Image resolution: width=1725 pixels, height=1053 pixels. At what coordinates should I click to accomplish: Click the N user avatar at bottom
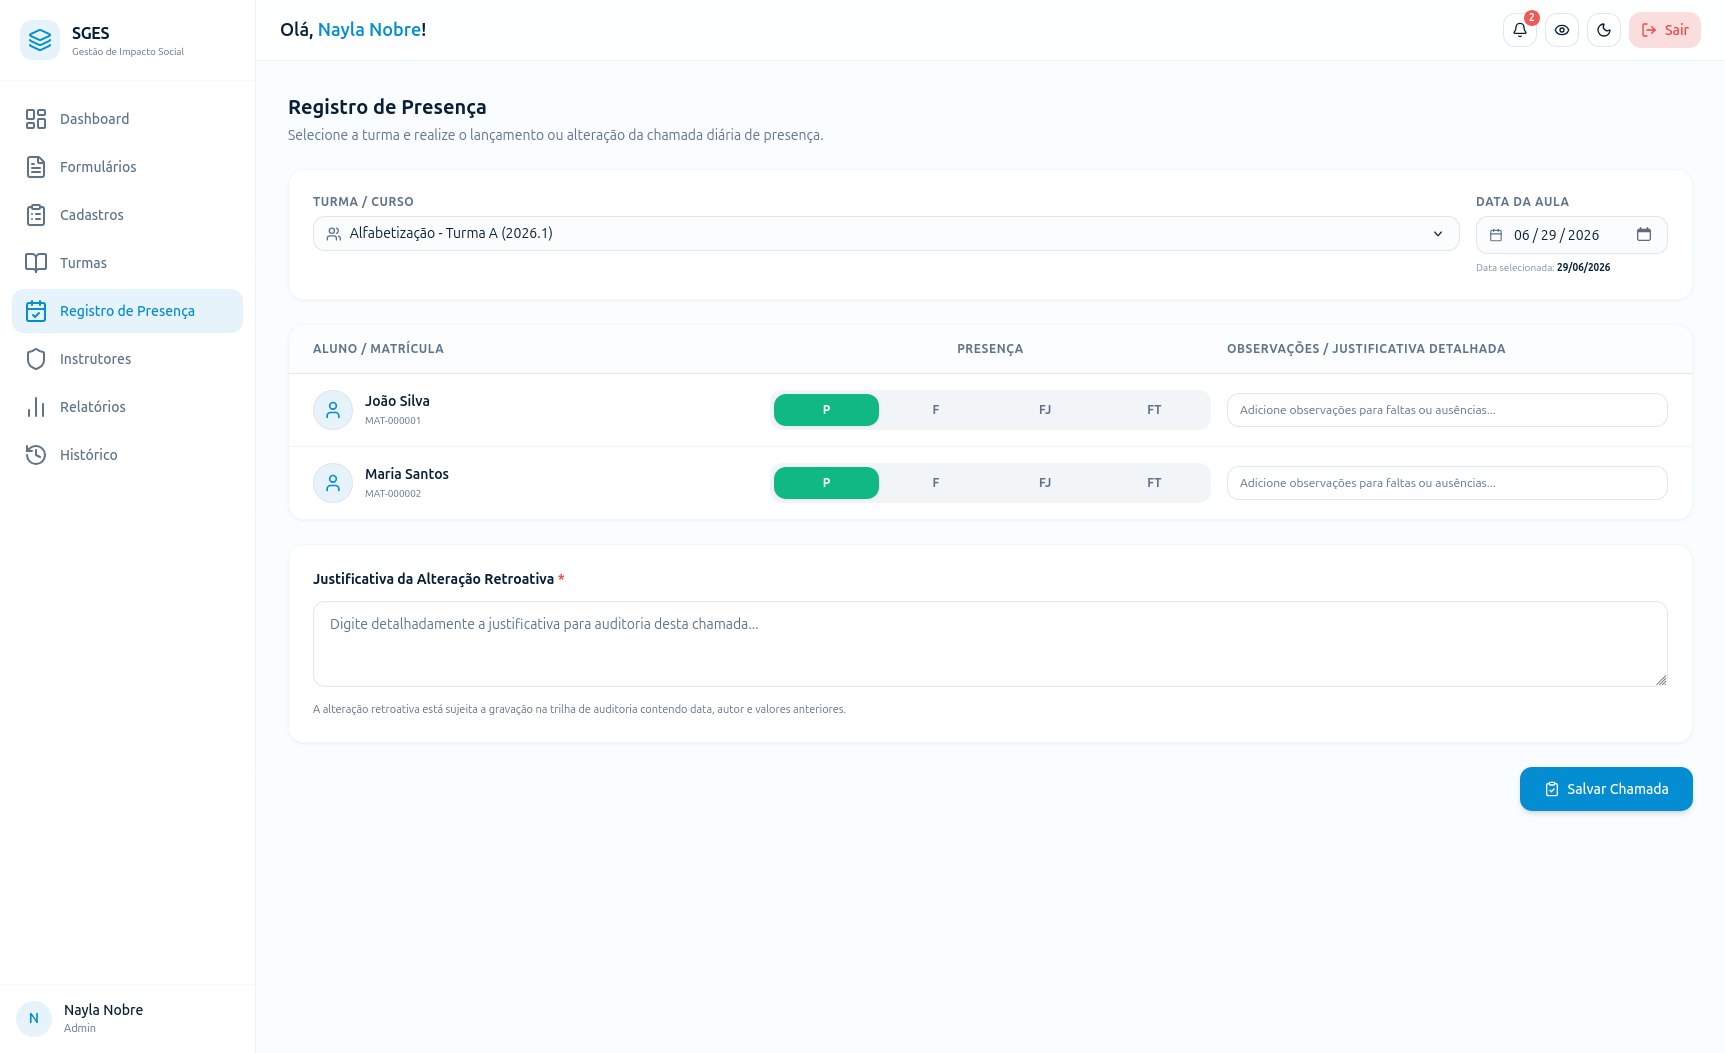(34, 1018)
